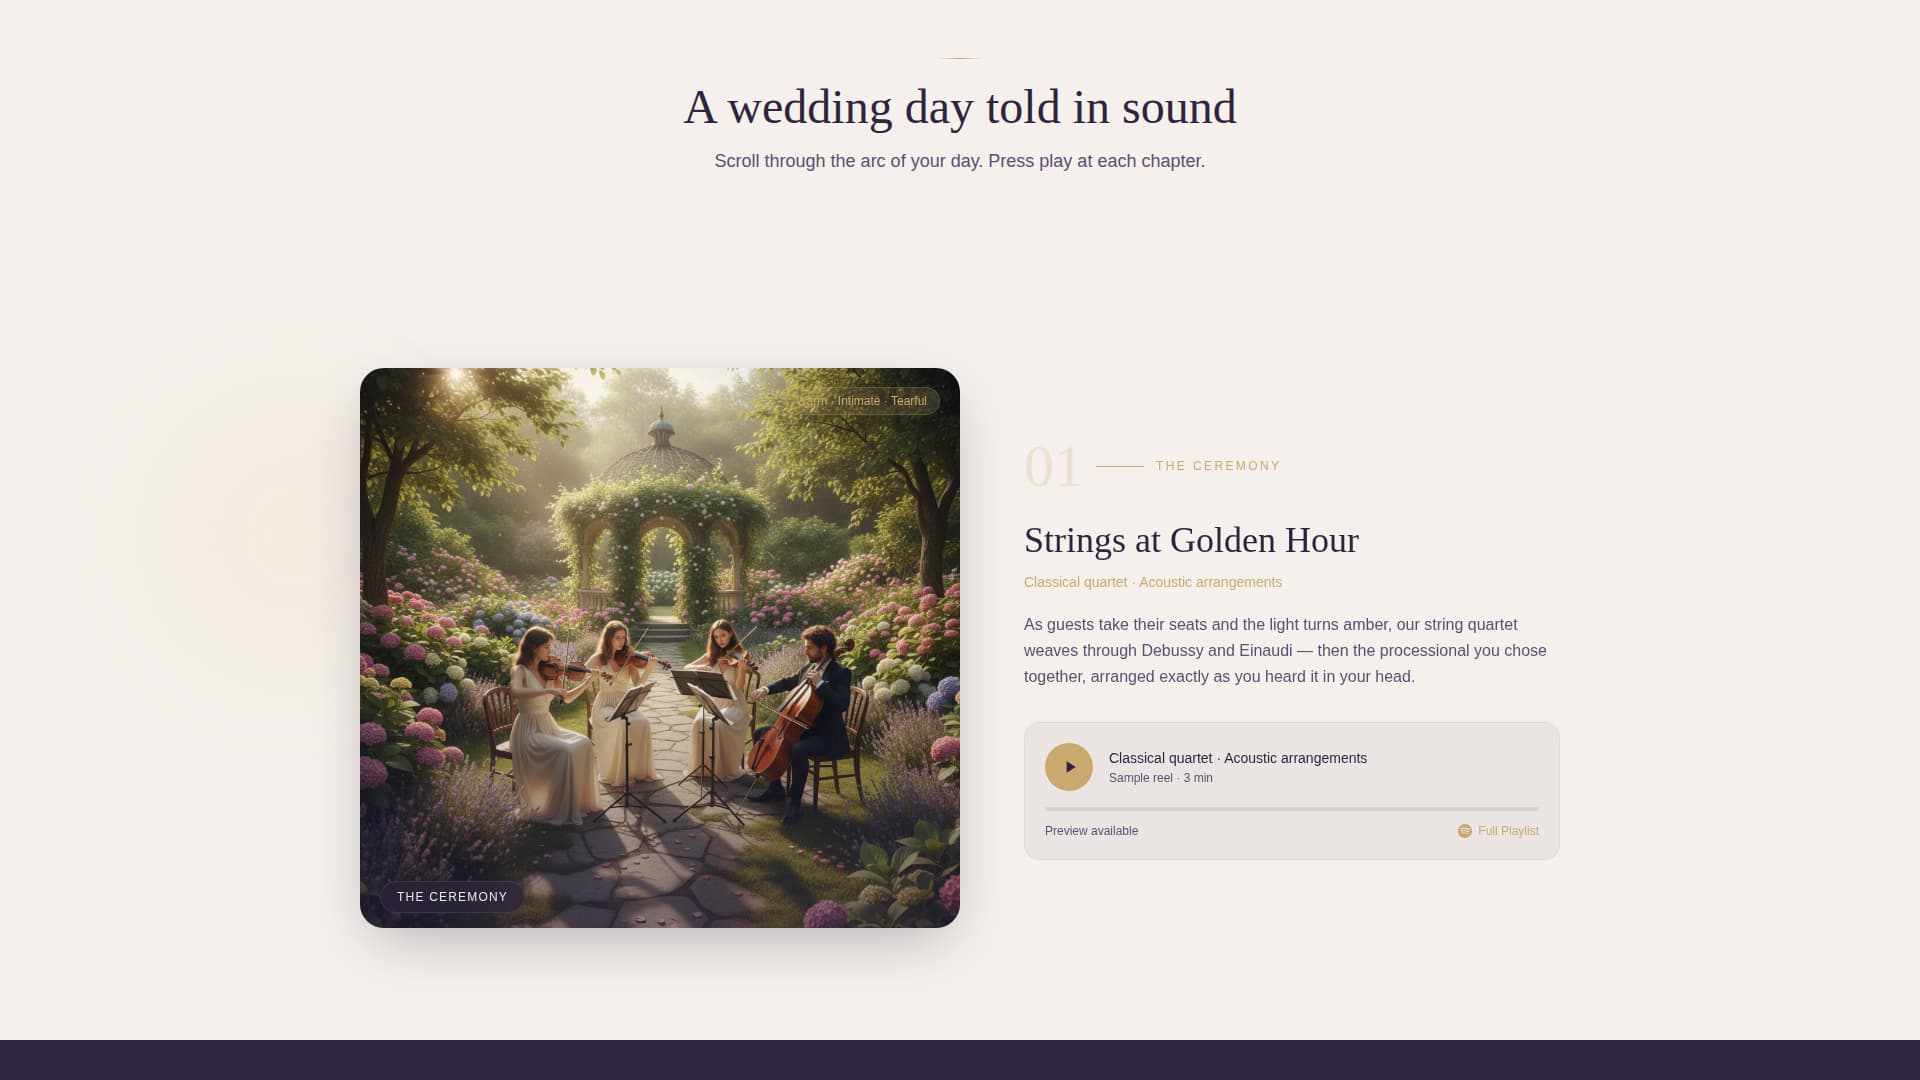Click THE CEREMONY chapter label next to 01
The height and width of the screenshot is (1080, 1920).
pos(1217,466)
